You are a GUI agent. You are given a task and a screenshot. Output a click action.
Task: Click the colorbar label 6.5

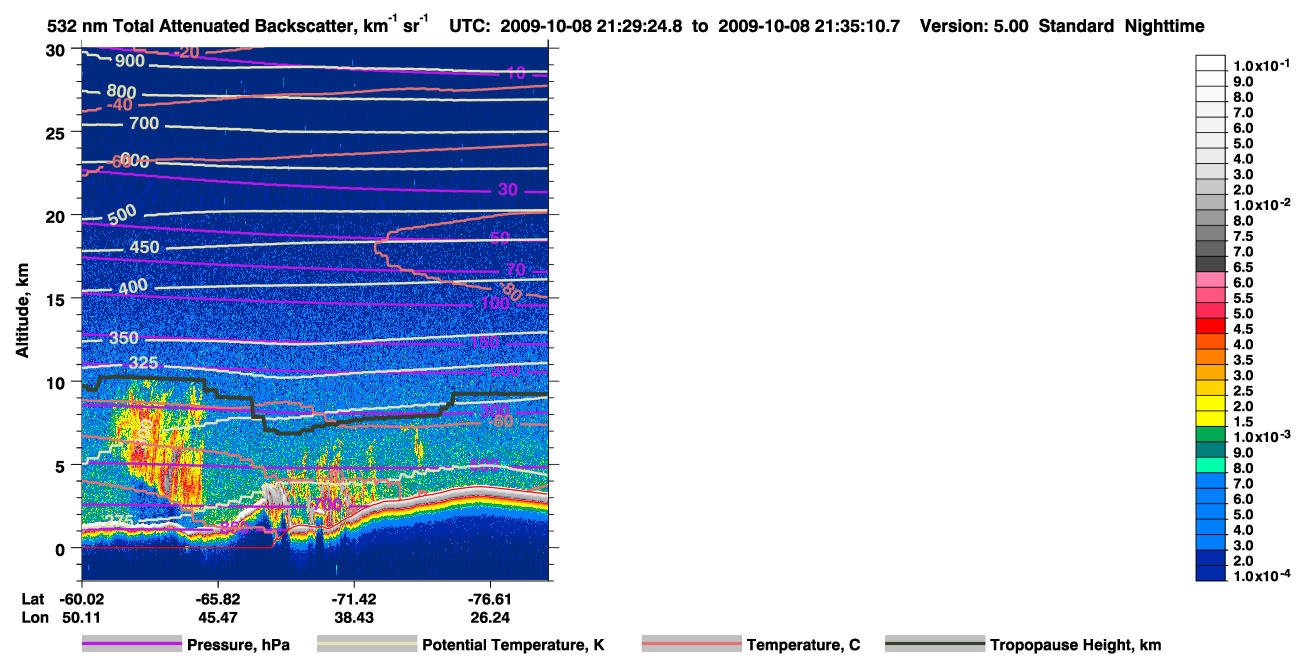click(x=1244, y=267)
